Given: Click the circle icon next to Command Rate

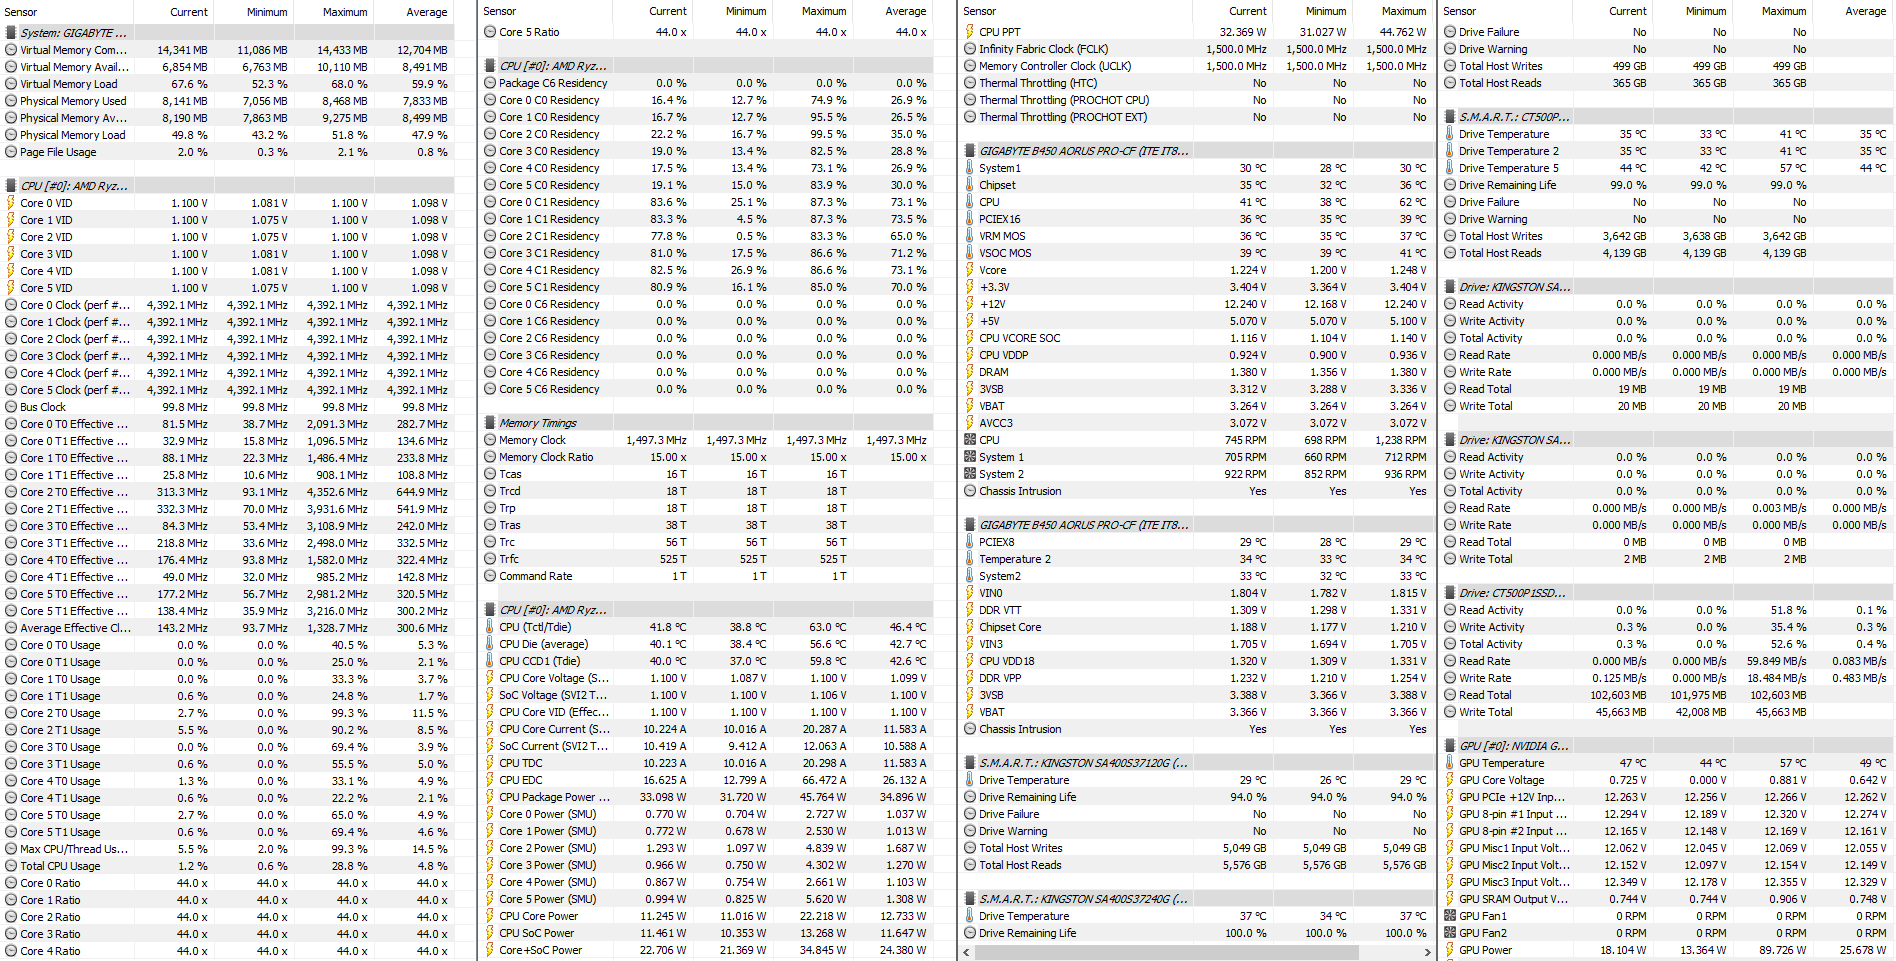Looking at the screenshot, I should [490, 576].
